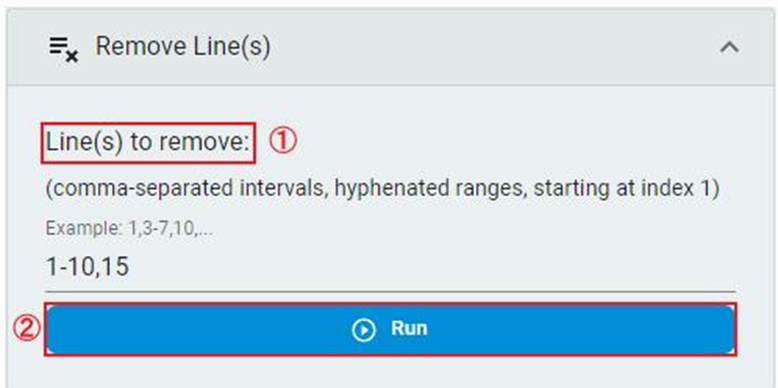Viewport: 778px width, 388px height.
Task: Click the play circle icon inside Run
Action: click(x=364, y=330)
